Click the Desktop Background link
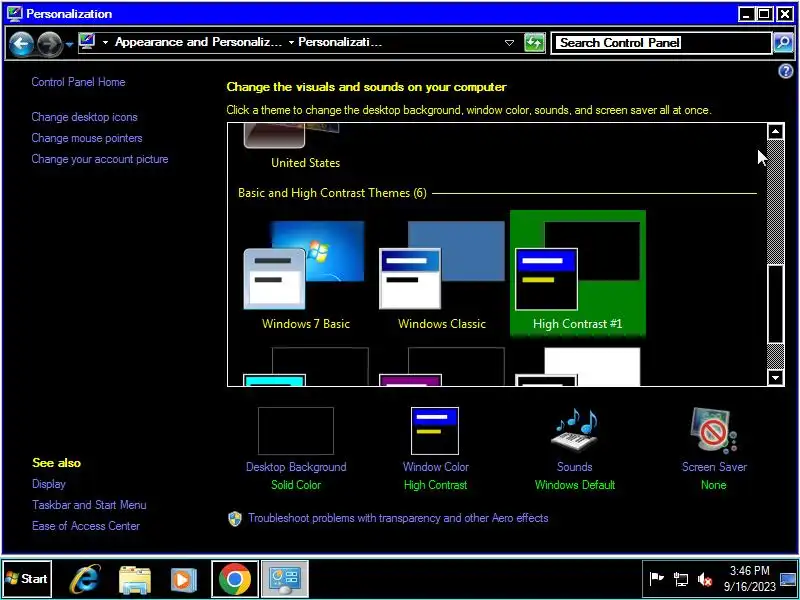Image resolution: width=800 pixels, height=600 pixels. point(296,467)
